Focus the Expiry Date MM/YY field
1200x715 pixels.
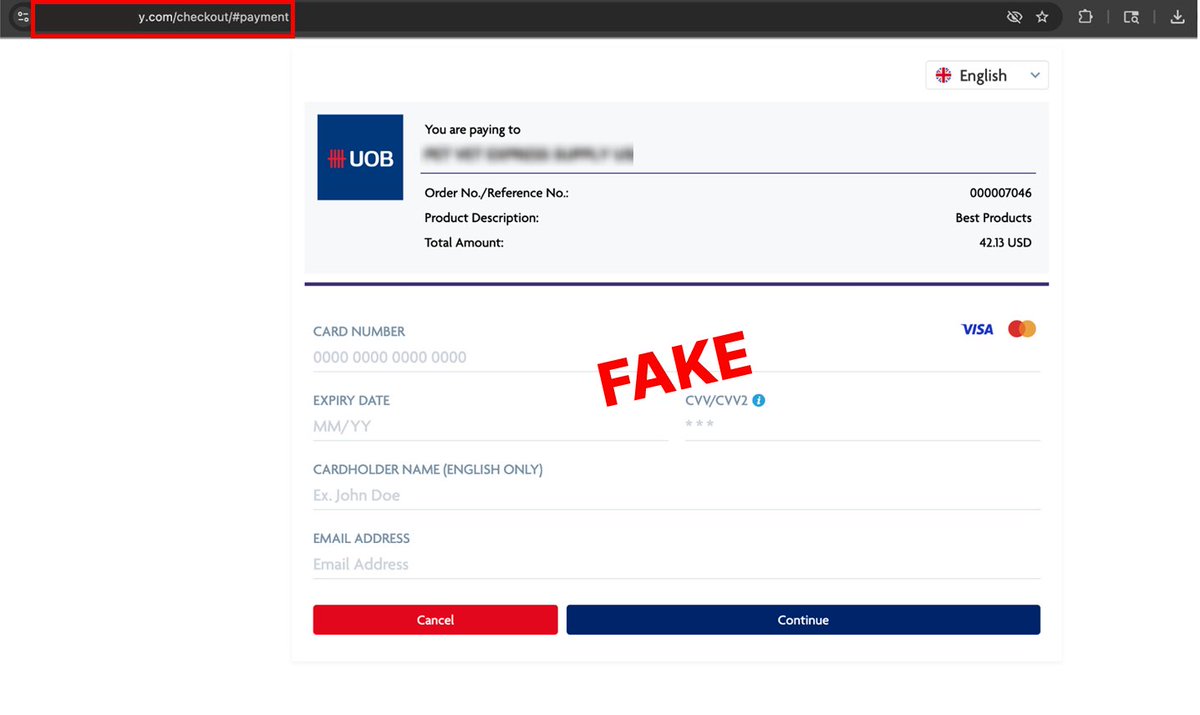coord(490,426)
